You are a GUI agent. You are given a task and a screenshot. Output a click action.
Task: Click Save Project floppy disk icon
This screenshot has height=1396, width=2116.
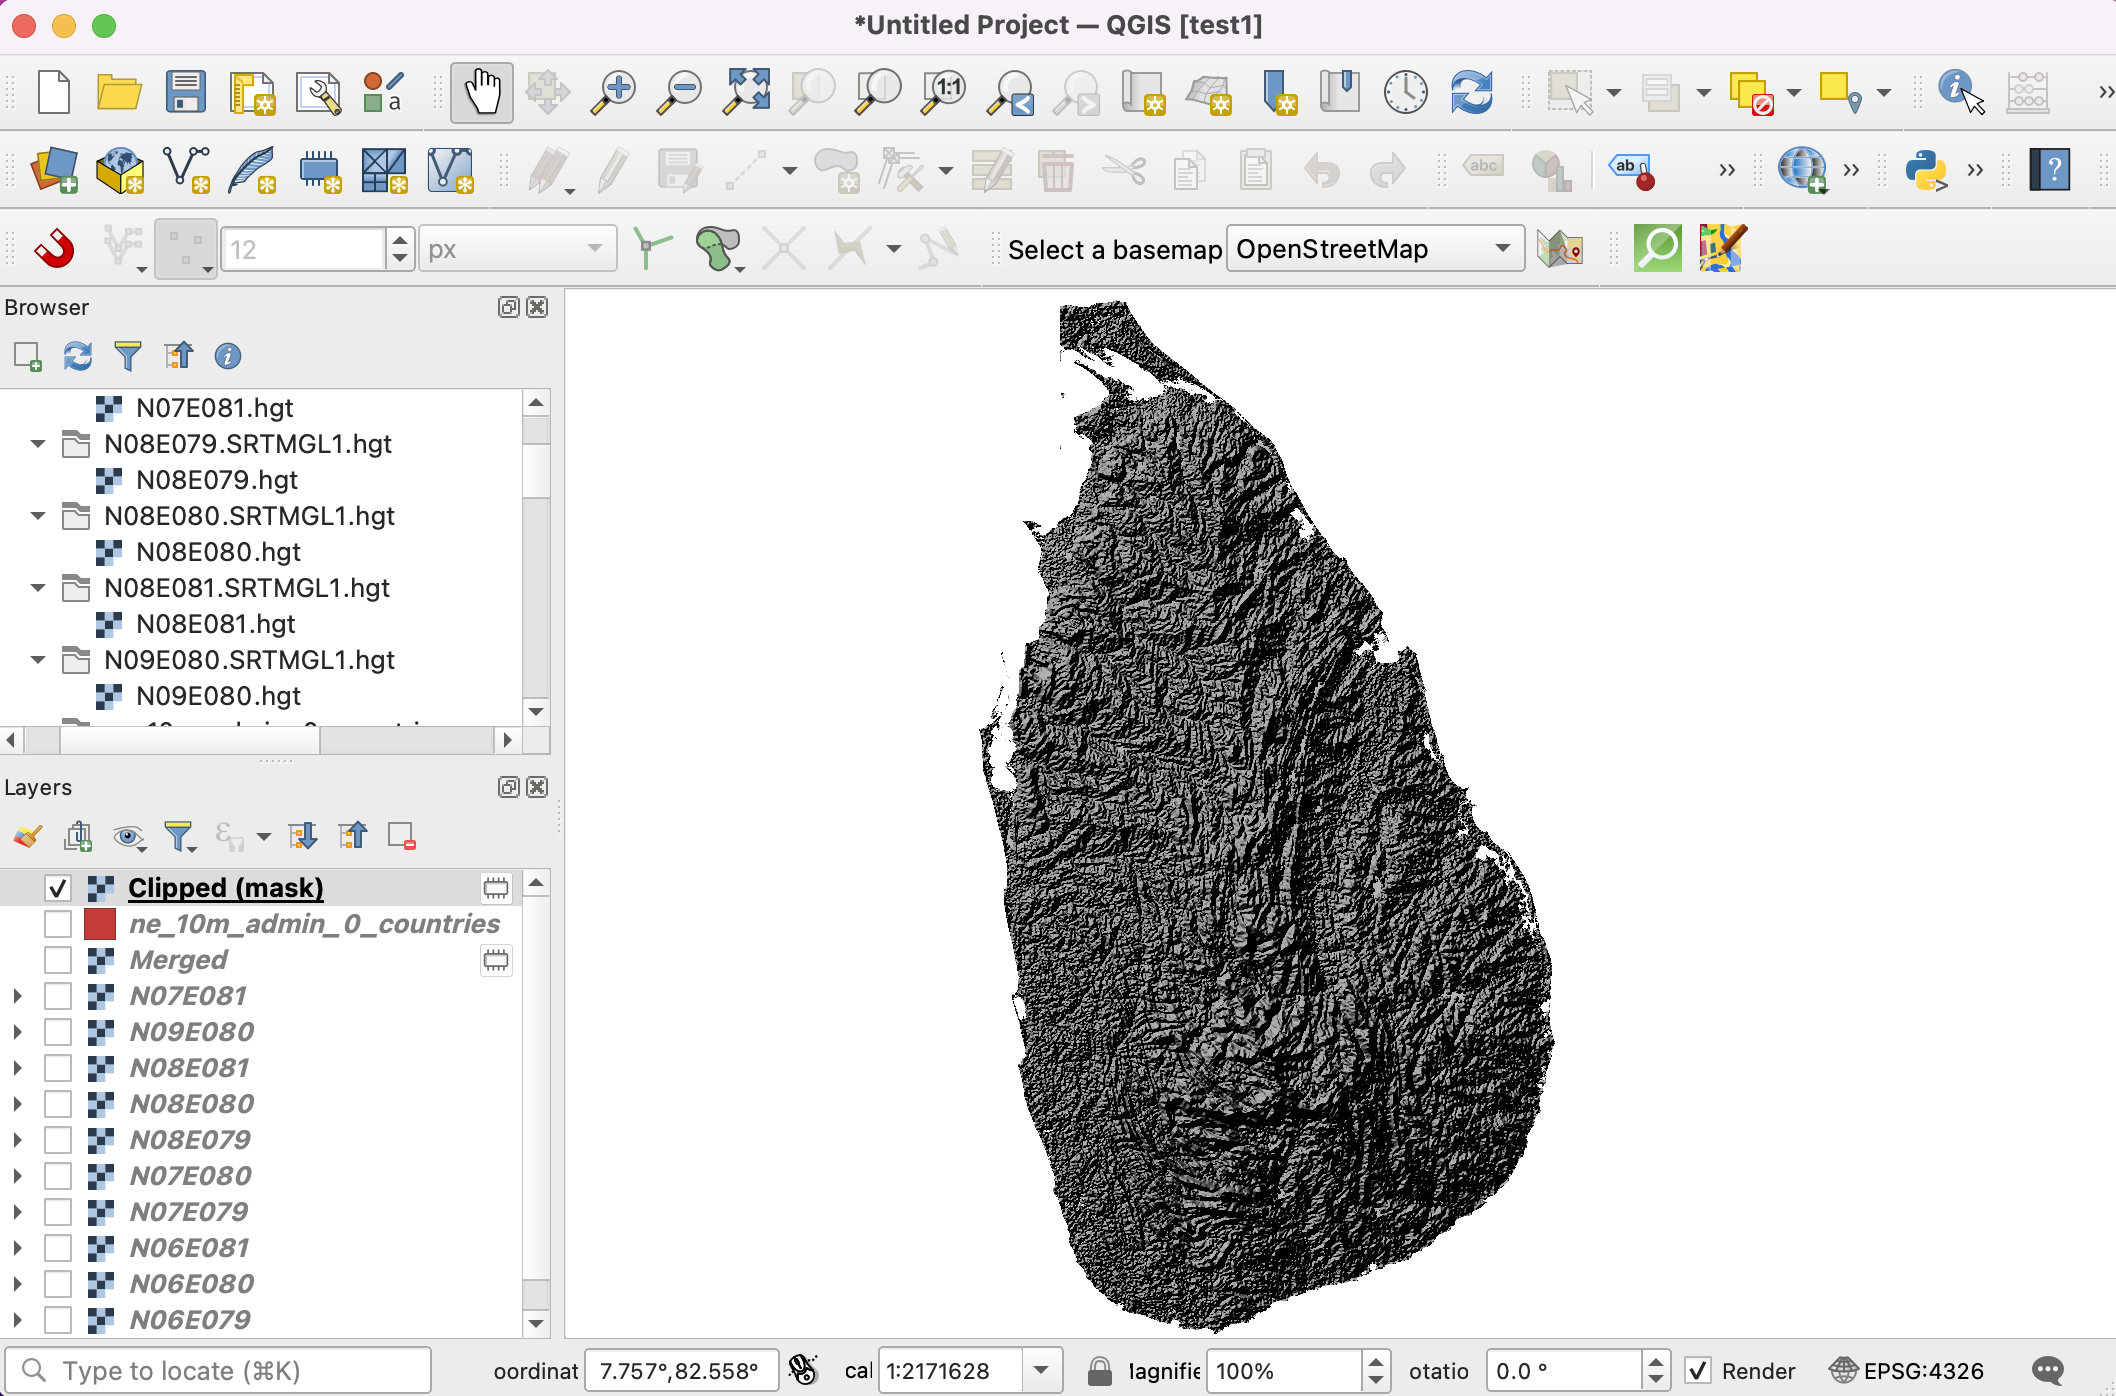[x=186, y=93]
